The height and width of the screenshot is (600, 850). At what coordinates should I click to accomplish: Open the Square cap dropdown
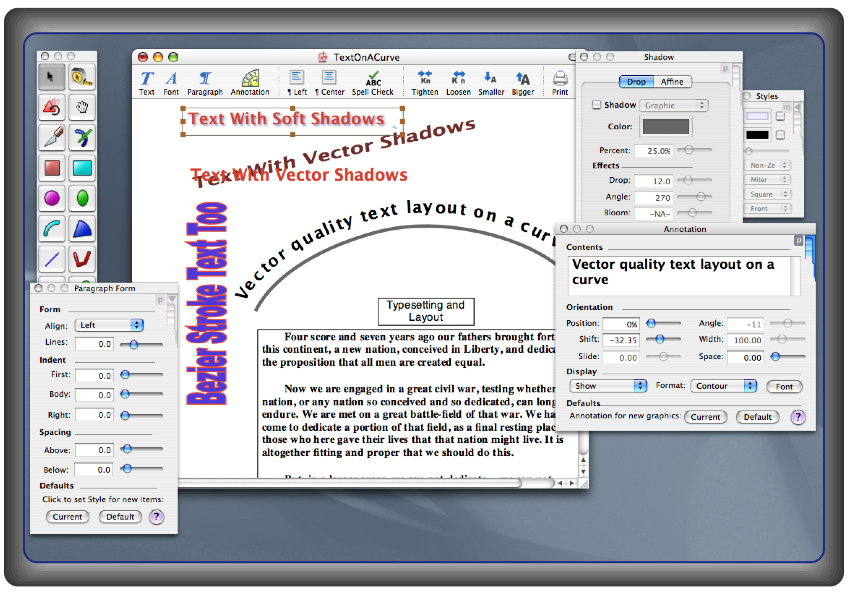[768, 194]
